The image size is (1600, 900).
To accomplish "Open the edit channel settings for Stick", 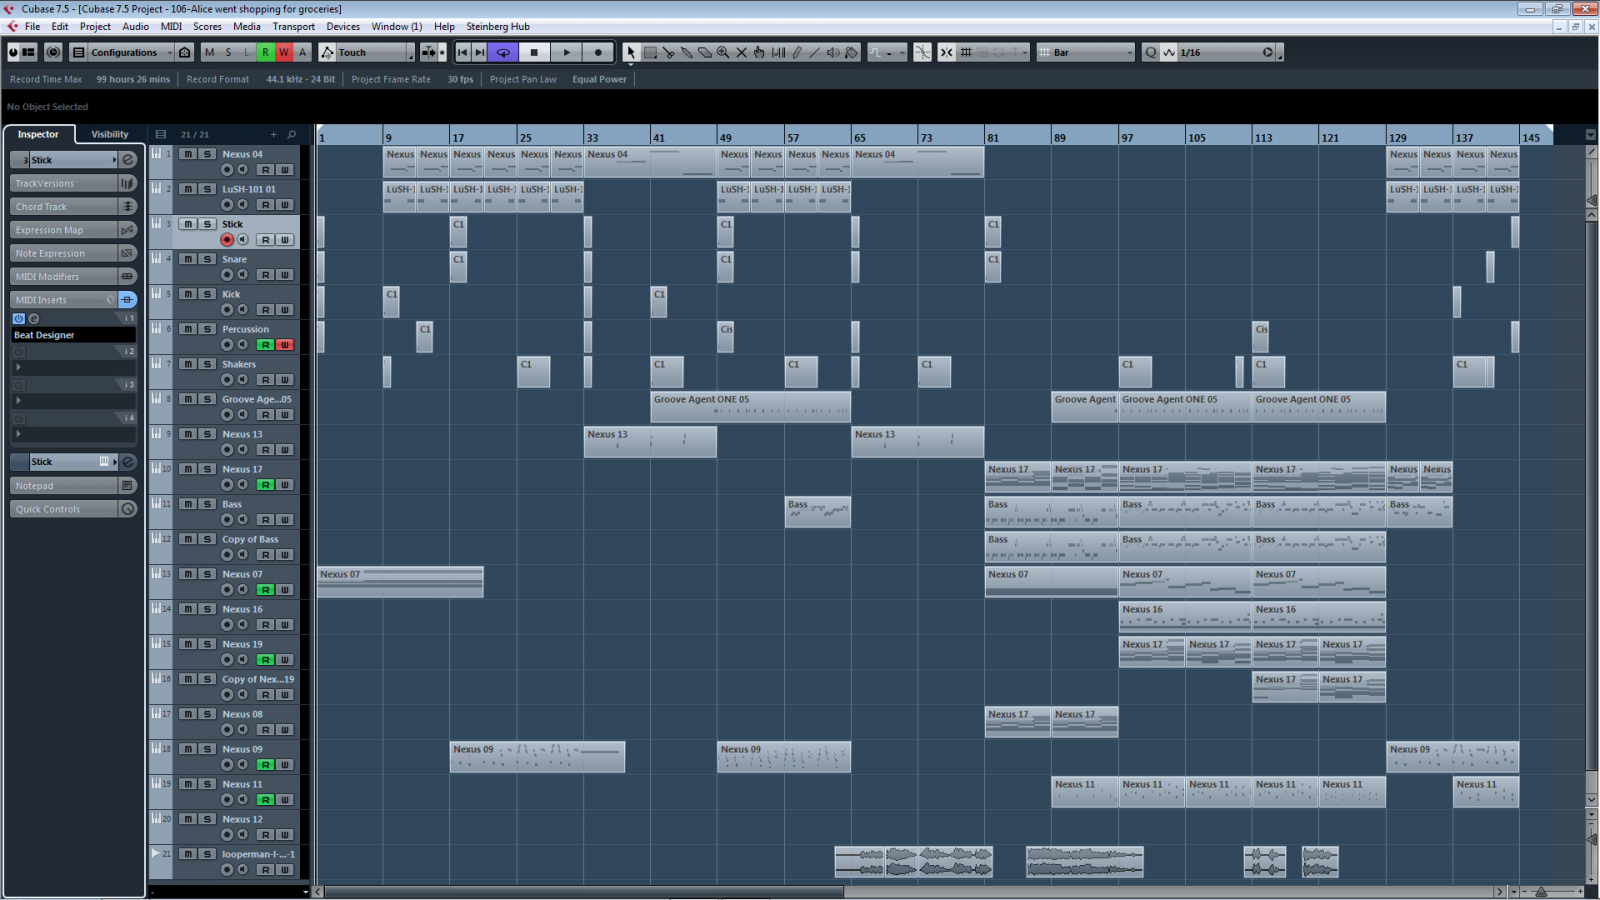I will 128,160.
